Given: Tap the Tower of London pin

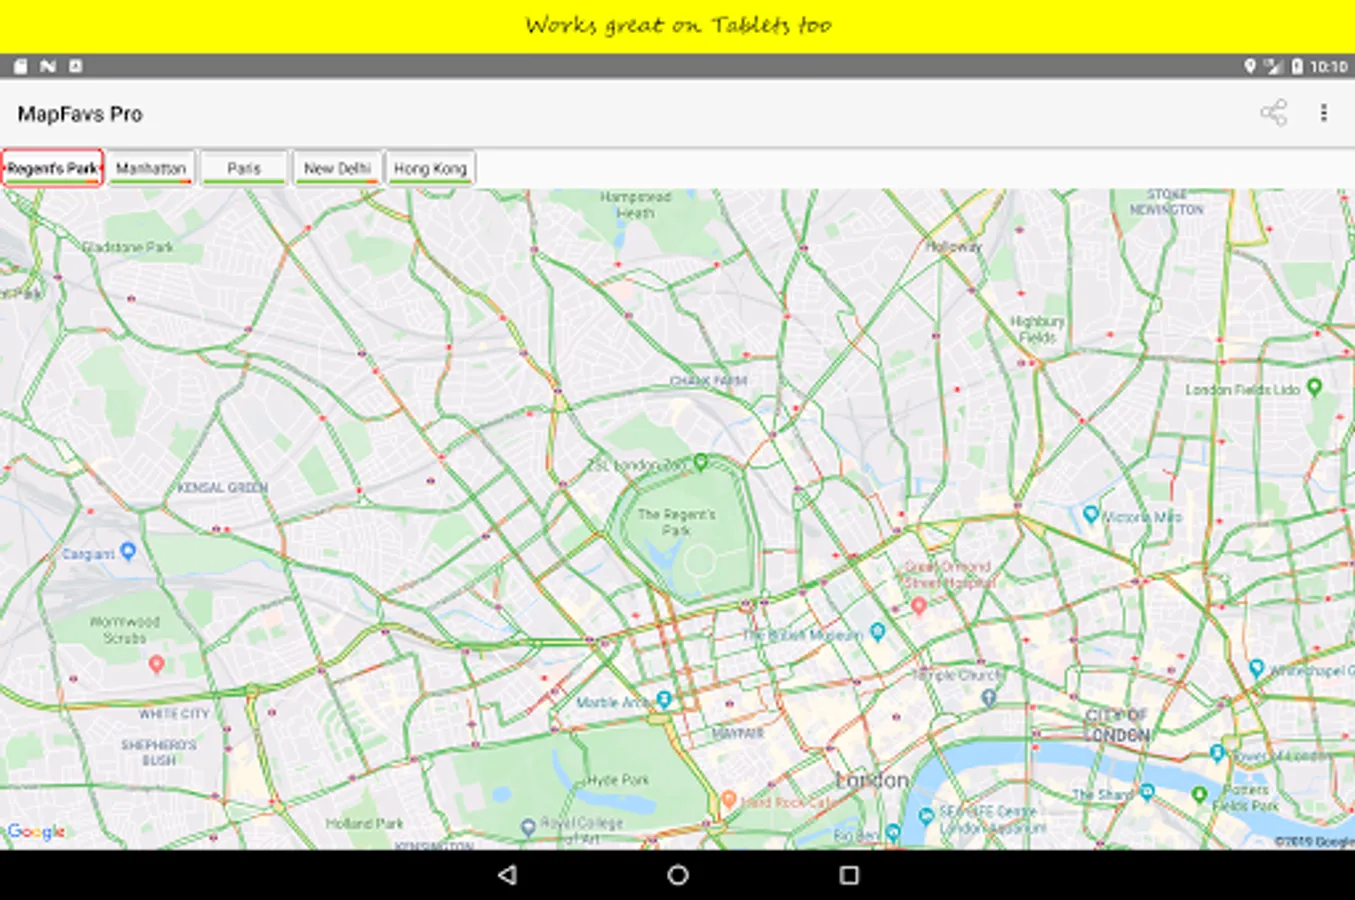Looking at the screenshot, I should click(x=1217, y=752).
